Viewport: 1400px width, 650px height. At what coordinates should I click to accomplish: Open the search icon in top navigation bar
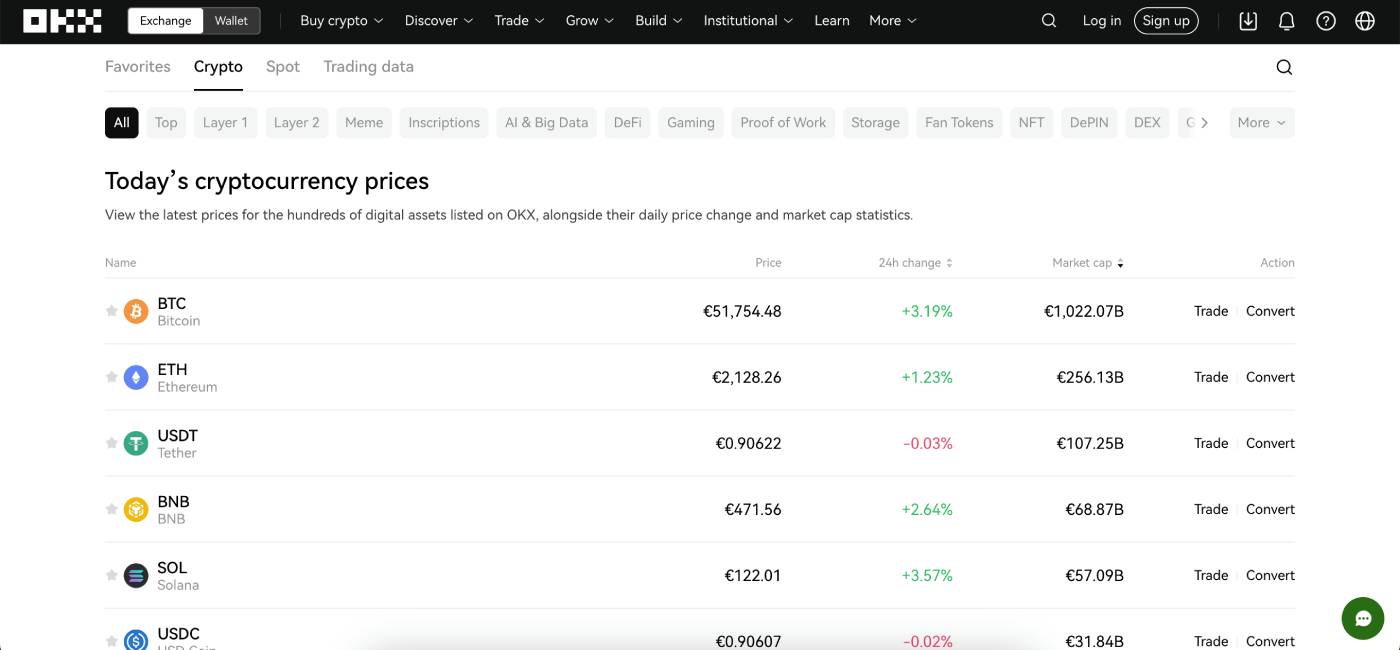point(1049,21)
